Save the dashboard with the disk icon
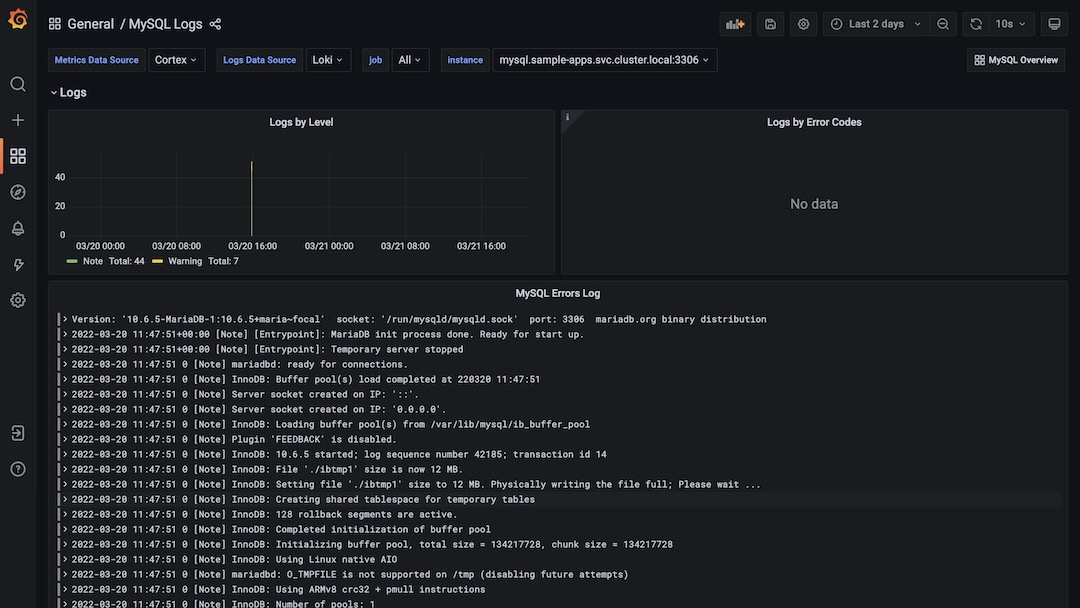Screen dimensions: 1080x608 [770, 24]
